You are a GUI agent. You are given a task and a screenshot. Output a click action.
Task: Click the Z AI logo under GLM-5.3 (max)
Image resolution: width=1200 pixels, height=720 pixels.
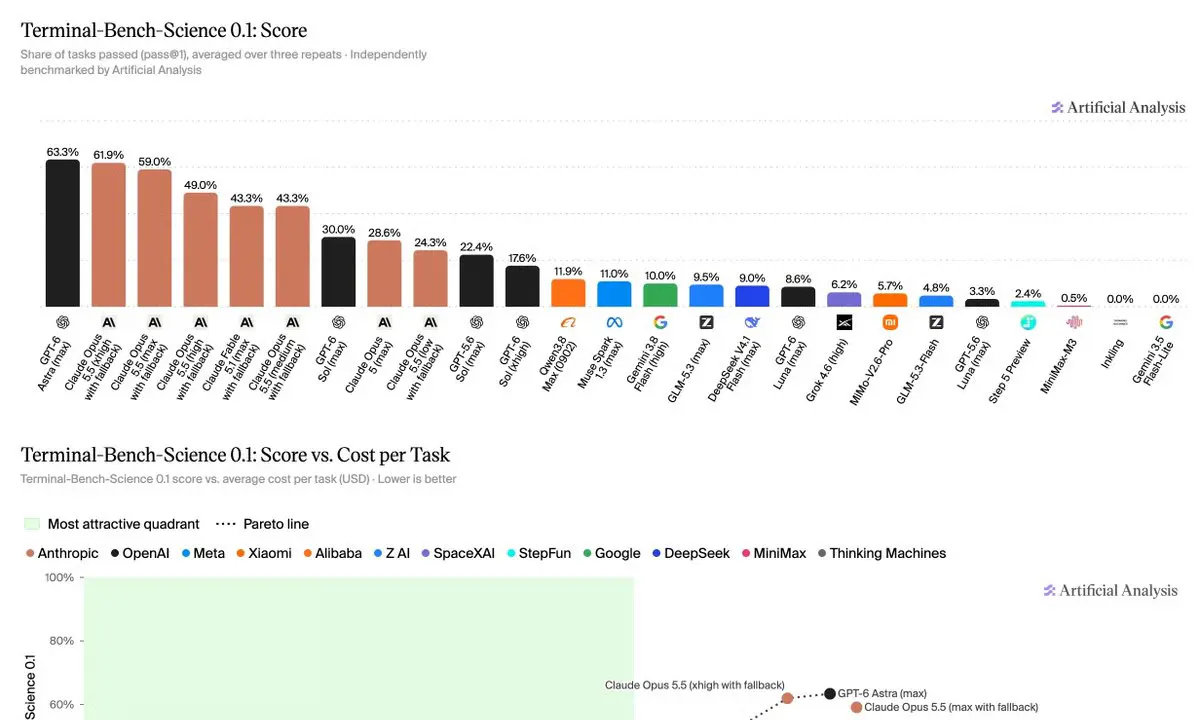706,322
